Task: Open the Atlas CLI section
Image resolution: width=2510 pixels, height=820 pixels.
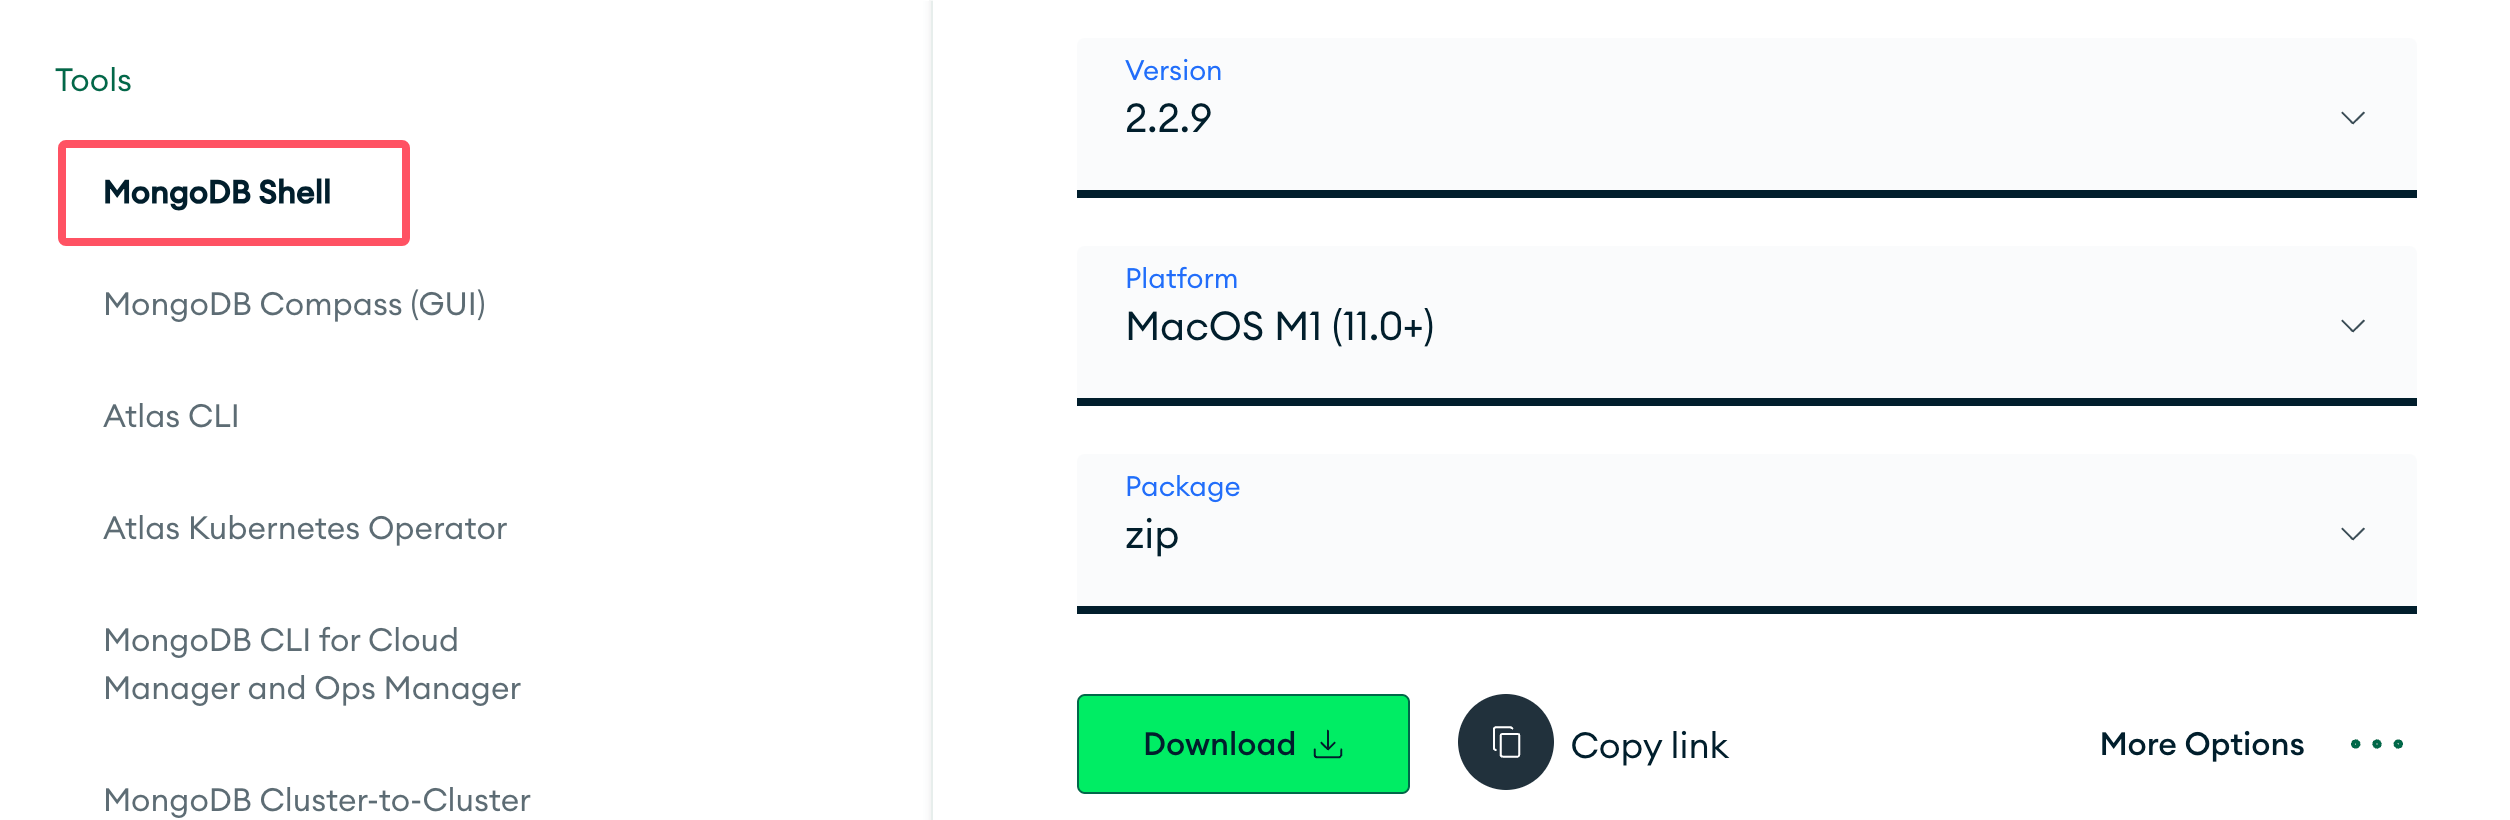Action: click(171, 415)
